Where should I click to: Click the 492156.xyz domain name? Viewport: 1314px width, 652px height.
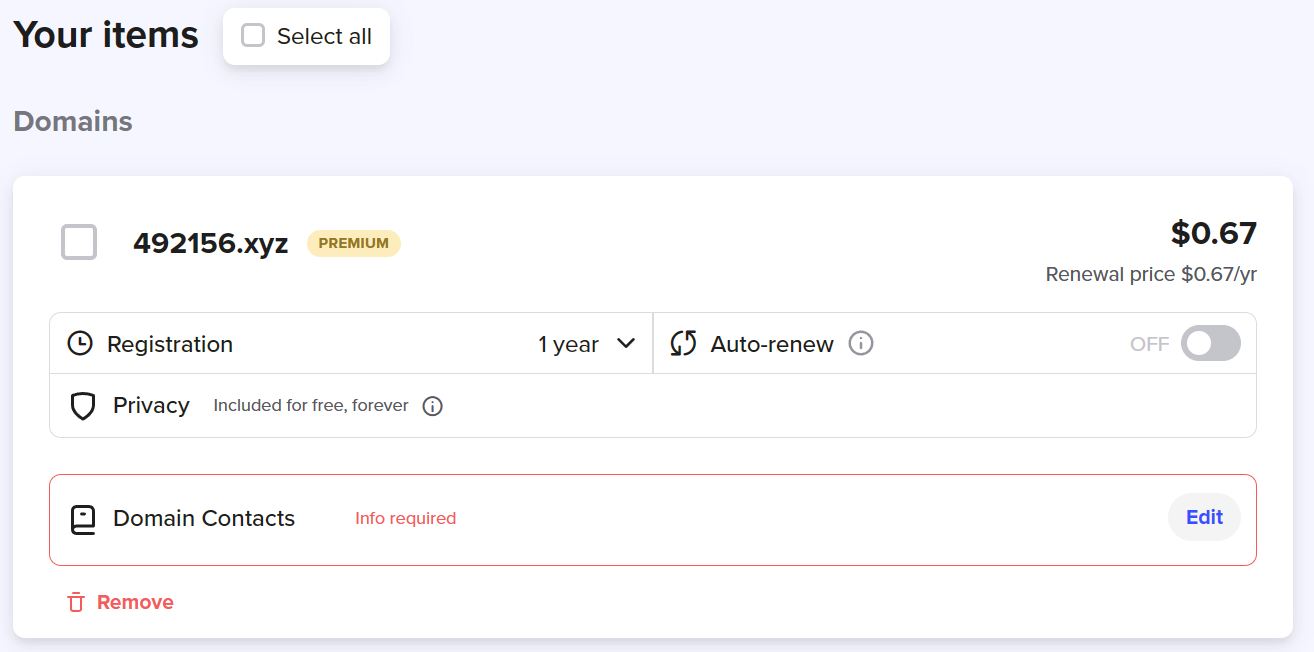click(x=210, y=243)
